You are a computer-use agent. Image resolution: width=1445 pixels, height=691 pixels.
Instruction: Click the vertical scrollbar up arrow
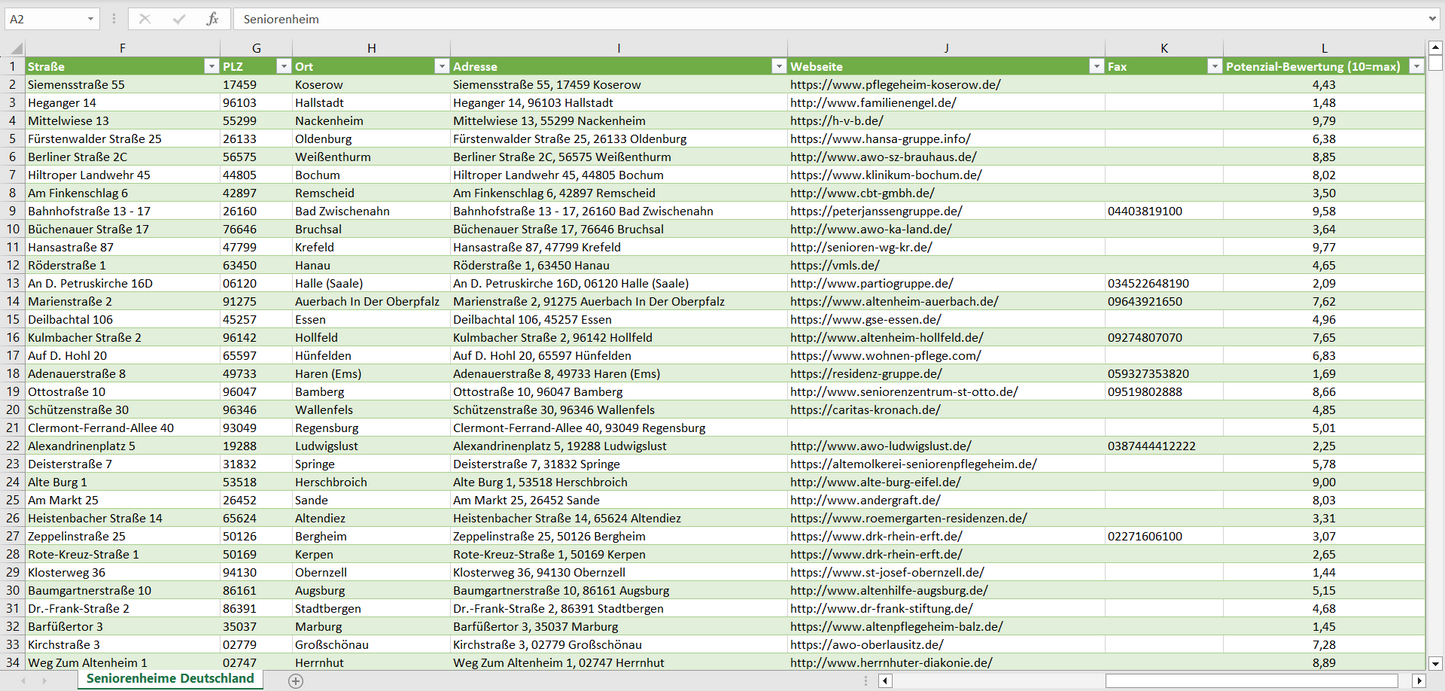[x=1435, y=49]
